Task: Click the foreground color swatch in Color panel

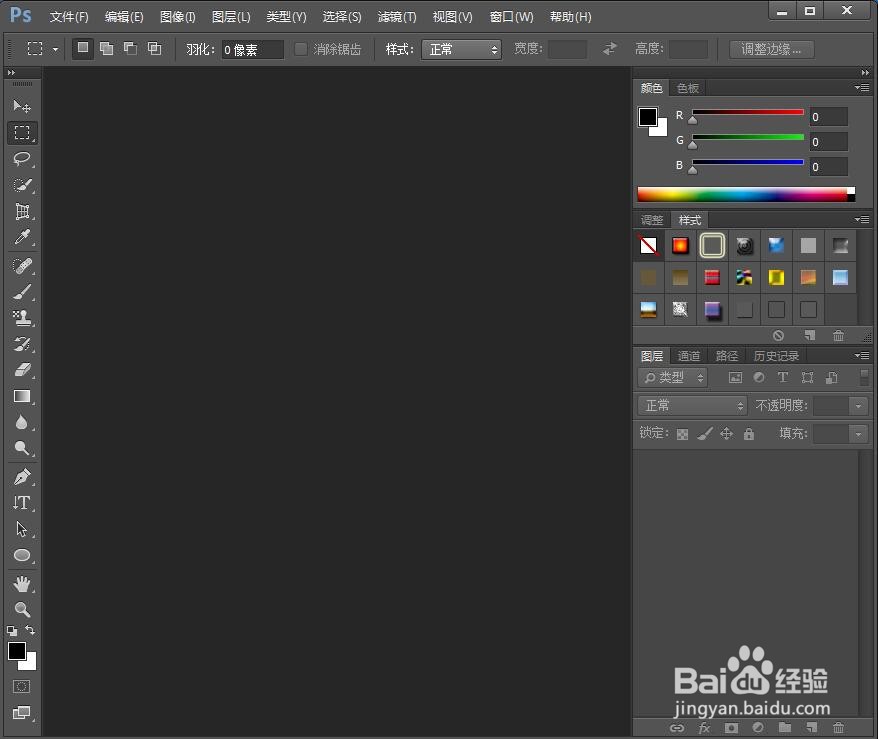Action: click(648, 117)
